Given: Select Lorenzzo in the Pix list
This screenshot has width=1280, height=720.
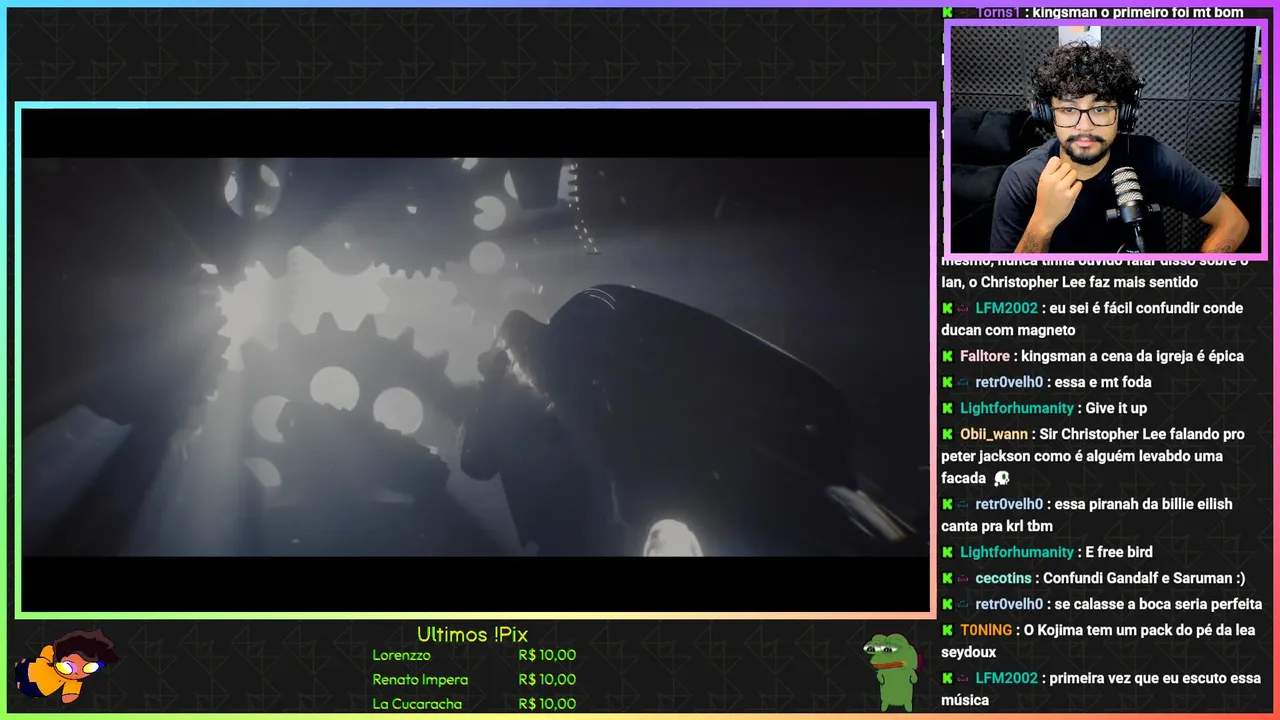Looking at the screenshot, I should 402,655.
